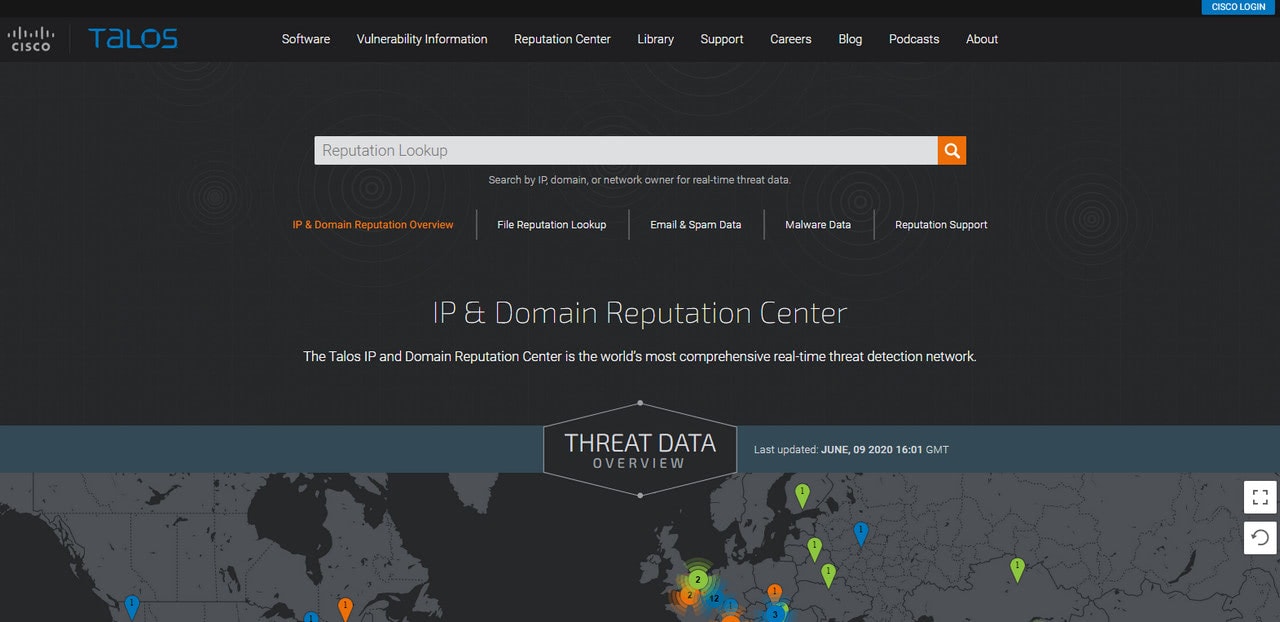Go to the Careers page
Image resolution: width=1280 pixels, height=622 pixels.
click(x=791, y=39)
